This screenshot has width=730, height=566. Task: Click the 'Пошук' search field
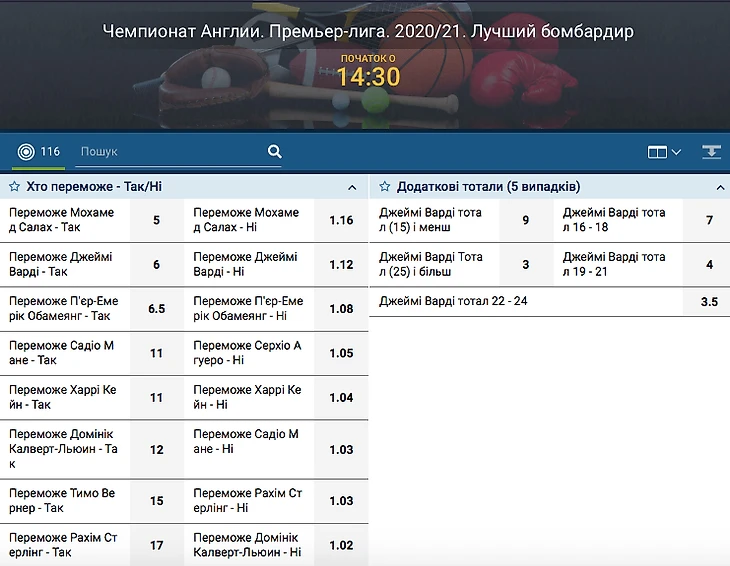point(170,152)
